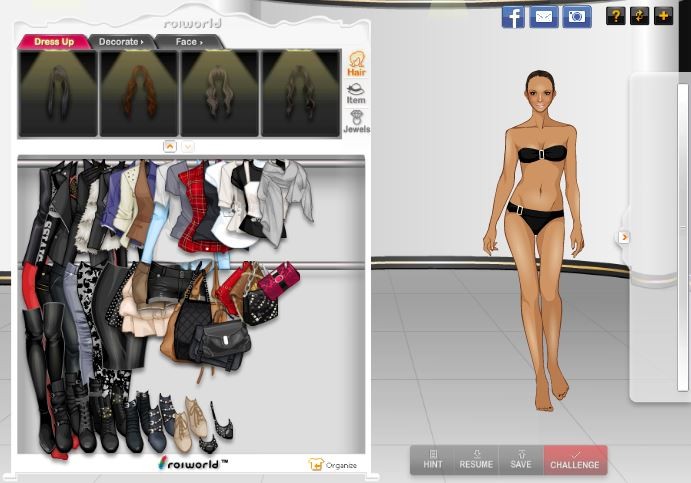The width and height of the screenshot is (691, 483).
Task: Select the Hair category icon
Action: 356,65
